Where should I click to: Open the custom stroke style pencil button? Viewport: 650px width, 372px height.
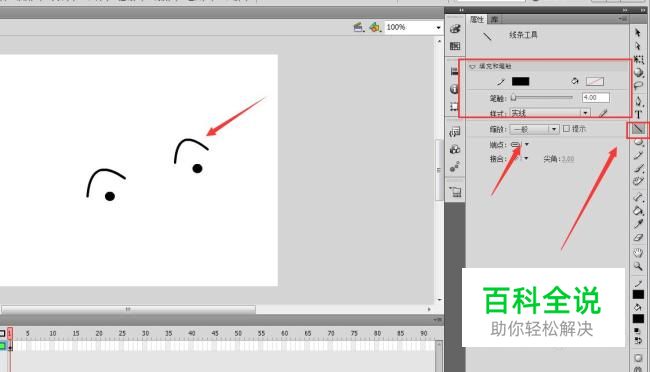pyautogui.click(x=603, y=113)
